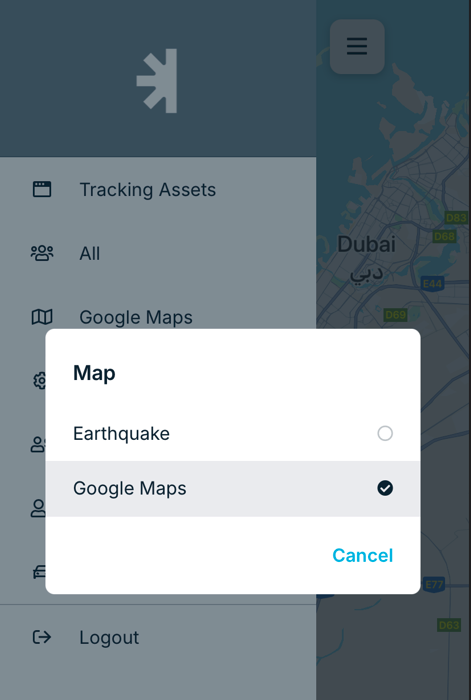Click the Dubai label on the map
Image resolution: width=471 pixels, height=700 pixels.
coord(367,244)
